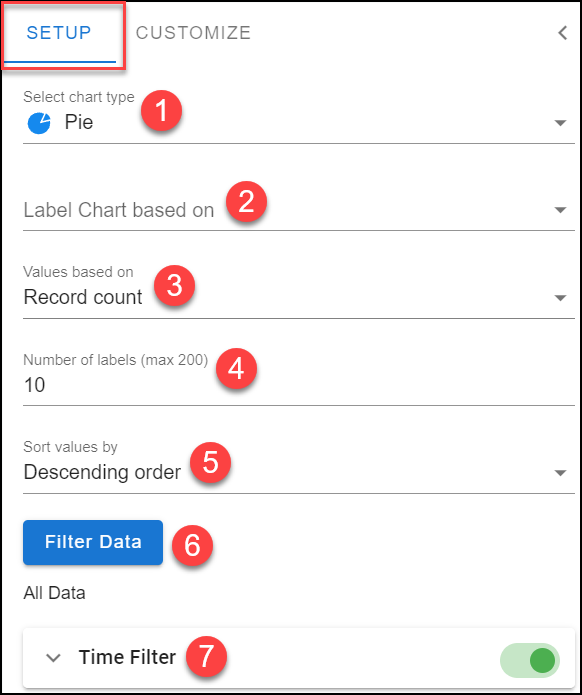Screen dimensions: 582x695
Task: Open the Label Chart based on dropdown
Action: click(299, 210)
